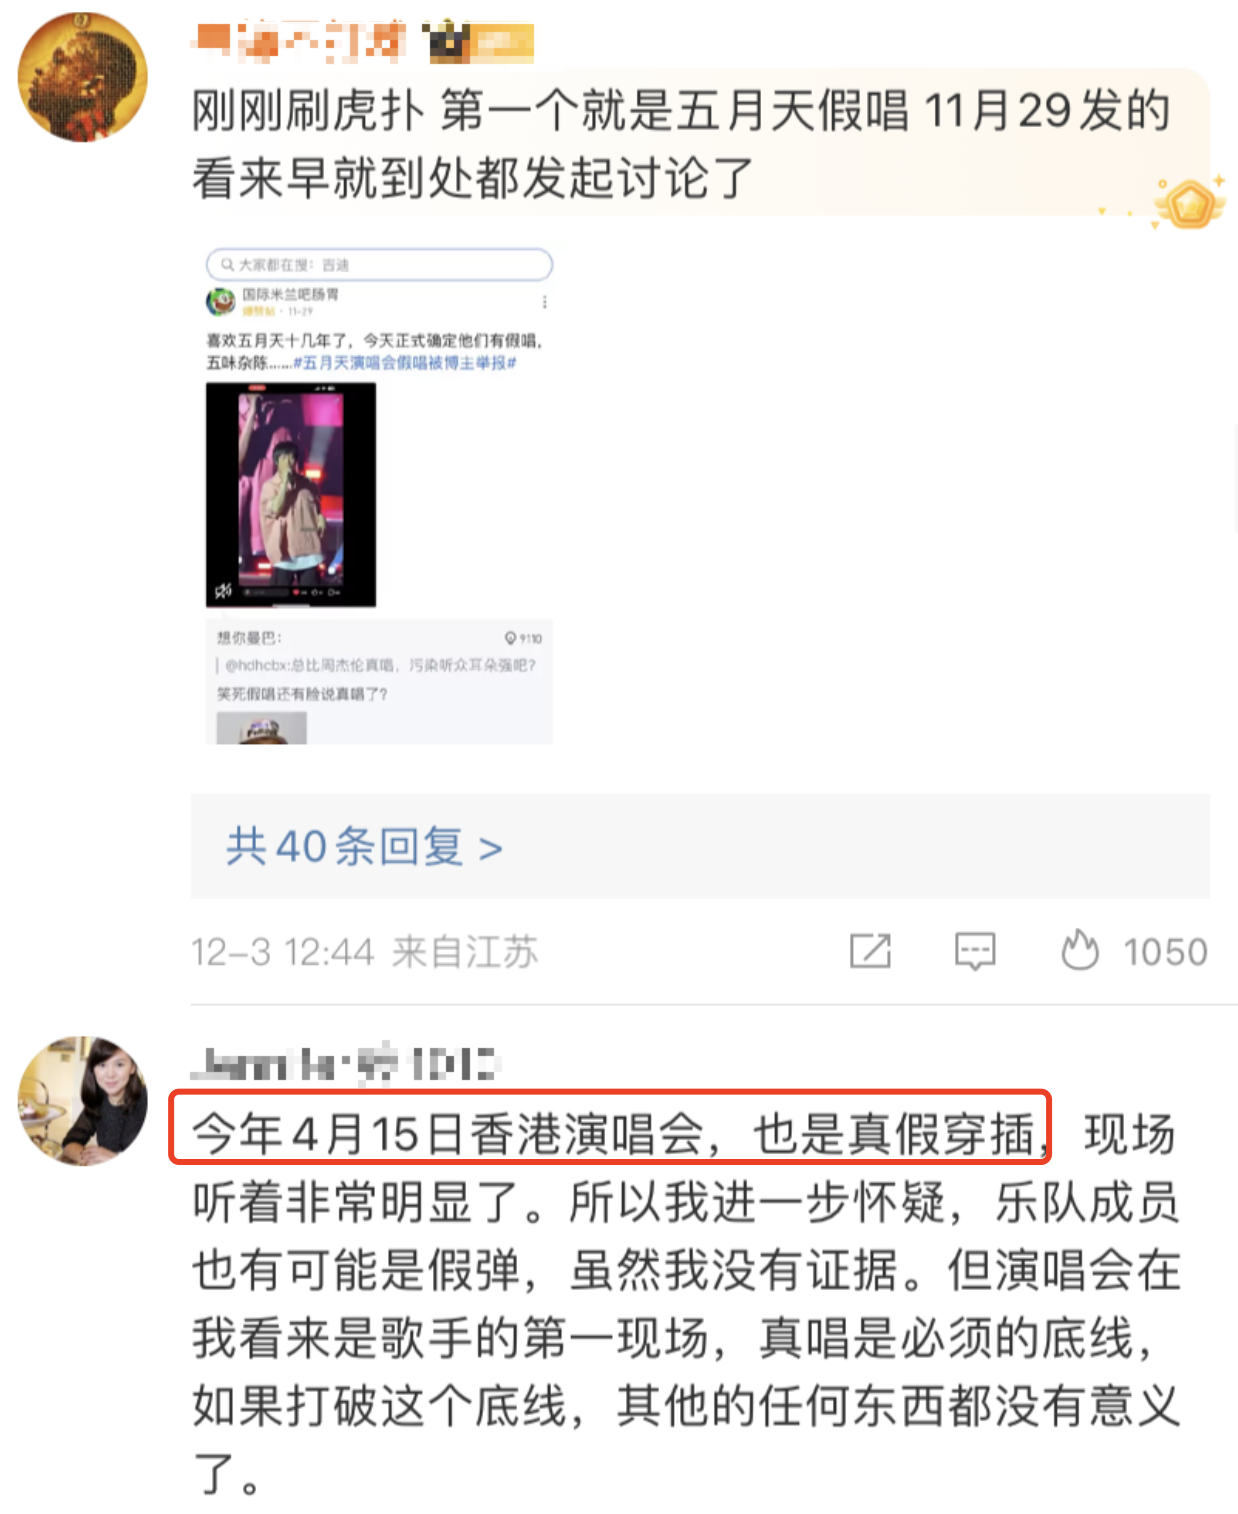
Task: Open the hashtag #五月天演唱会假唱被博主举报#
Action: pyautogui.click(x=404, y=363)
